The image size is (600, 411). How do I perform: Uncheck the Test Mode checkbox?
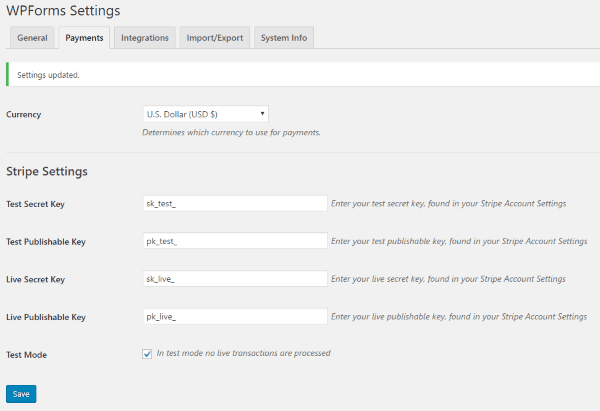click(148, 353)
